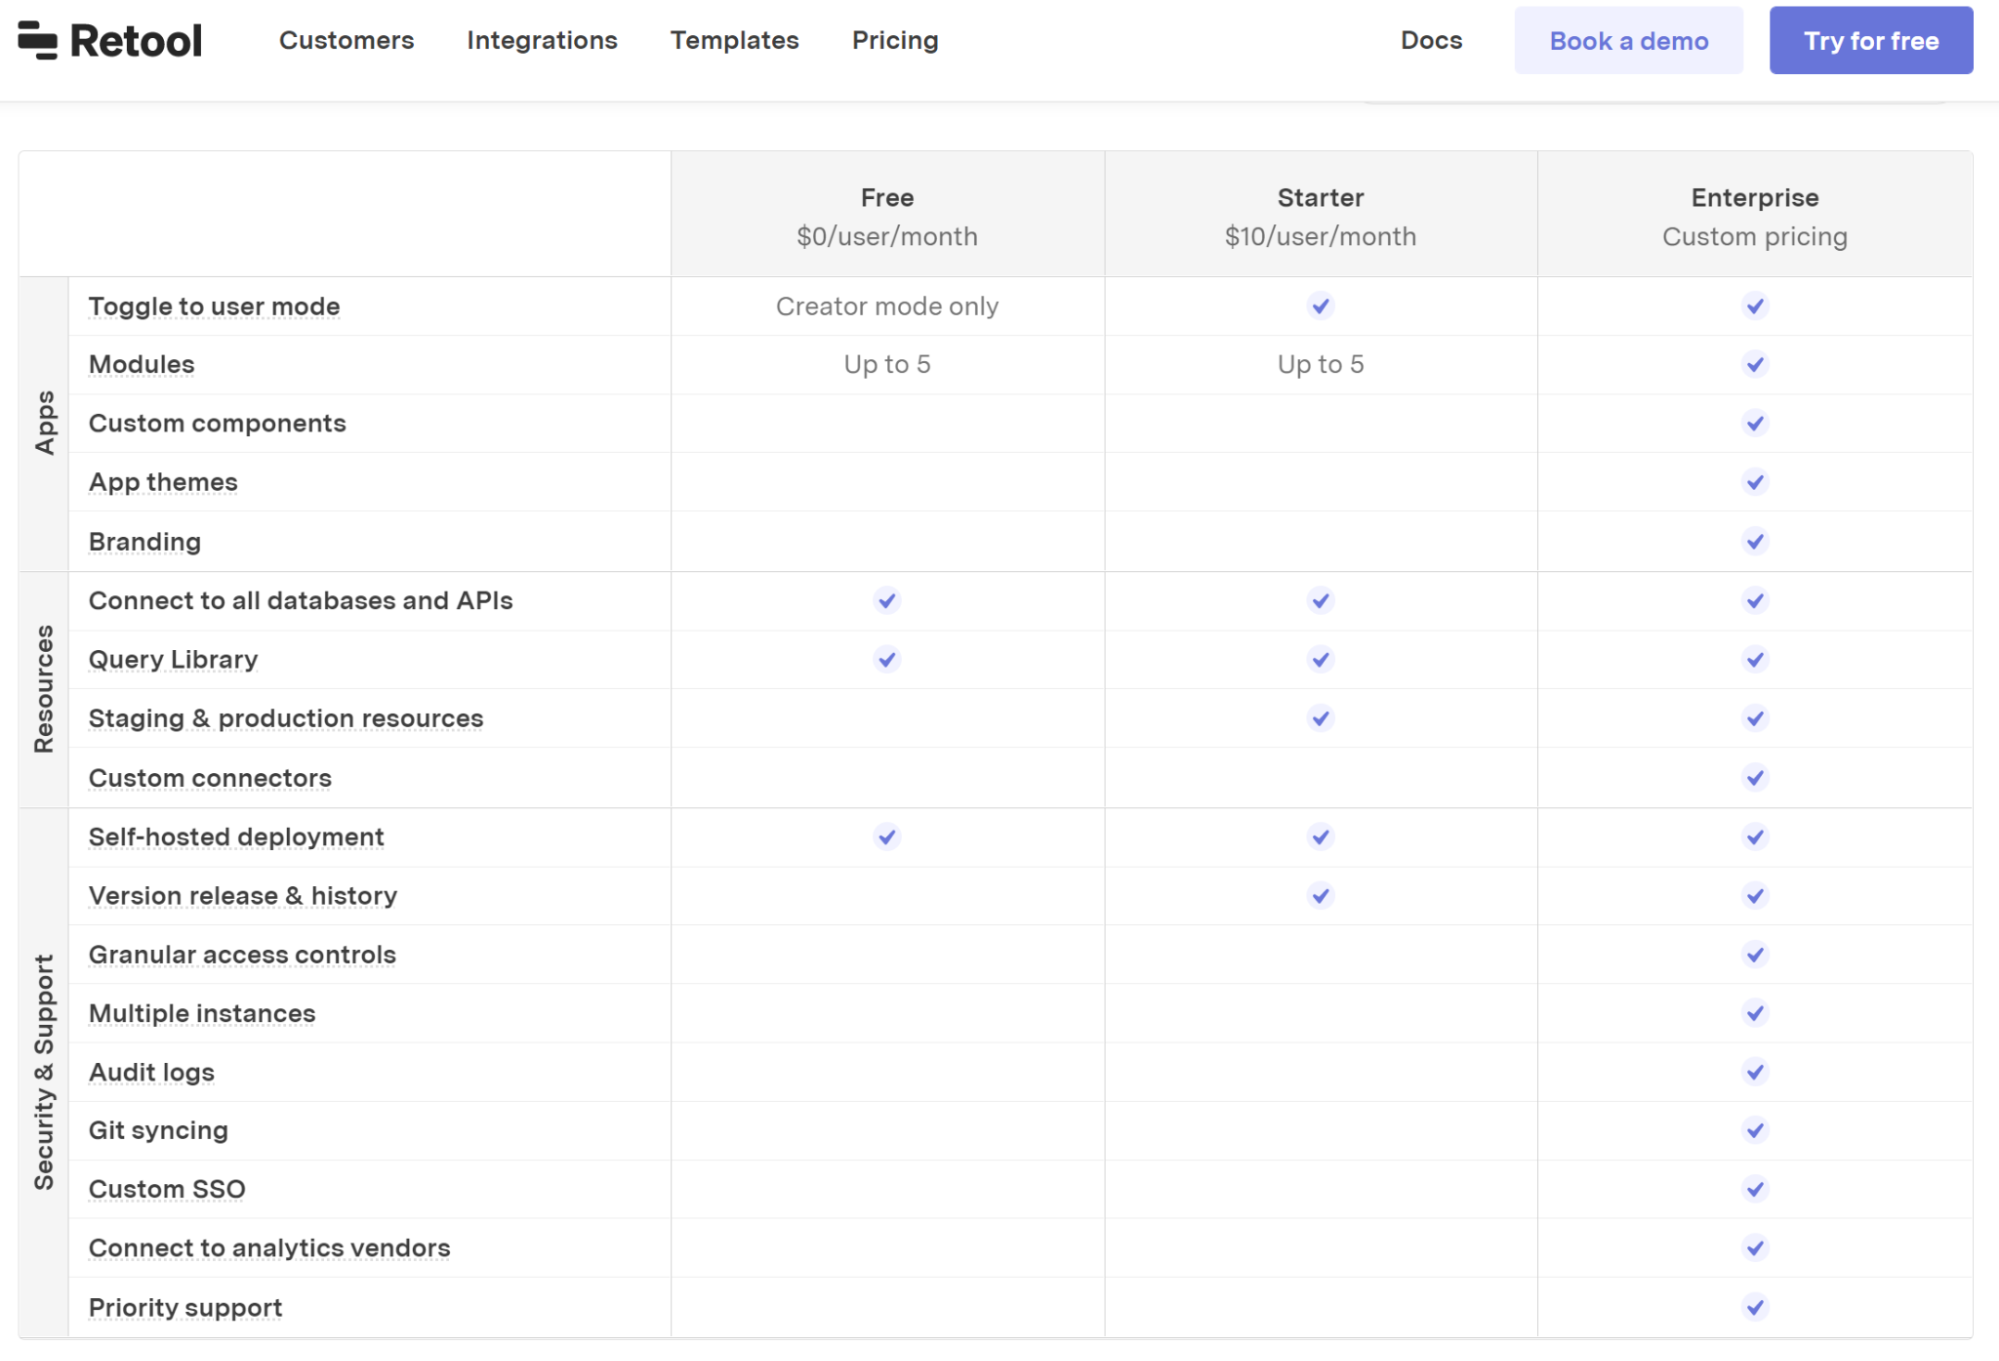
Task: Click the Book a demo button
Action: click(1628, 40)
